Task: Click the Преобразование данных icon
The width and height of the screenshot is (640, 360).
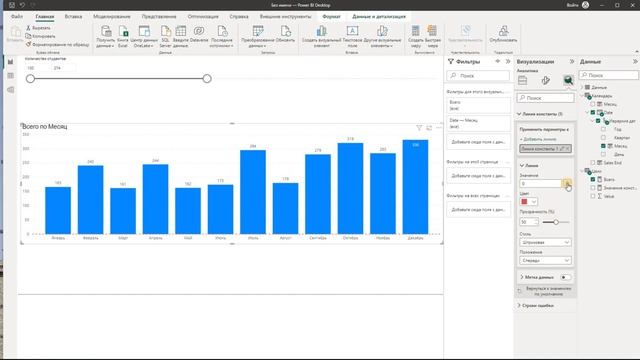Action: click(x=258, y=31)
